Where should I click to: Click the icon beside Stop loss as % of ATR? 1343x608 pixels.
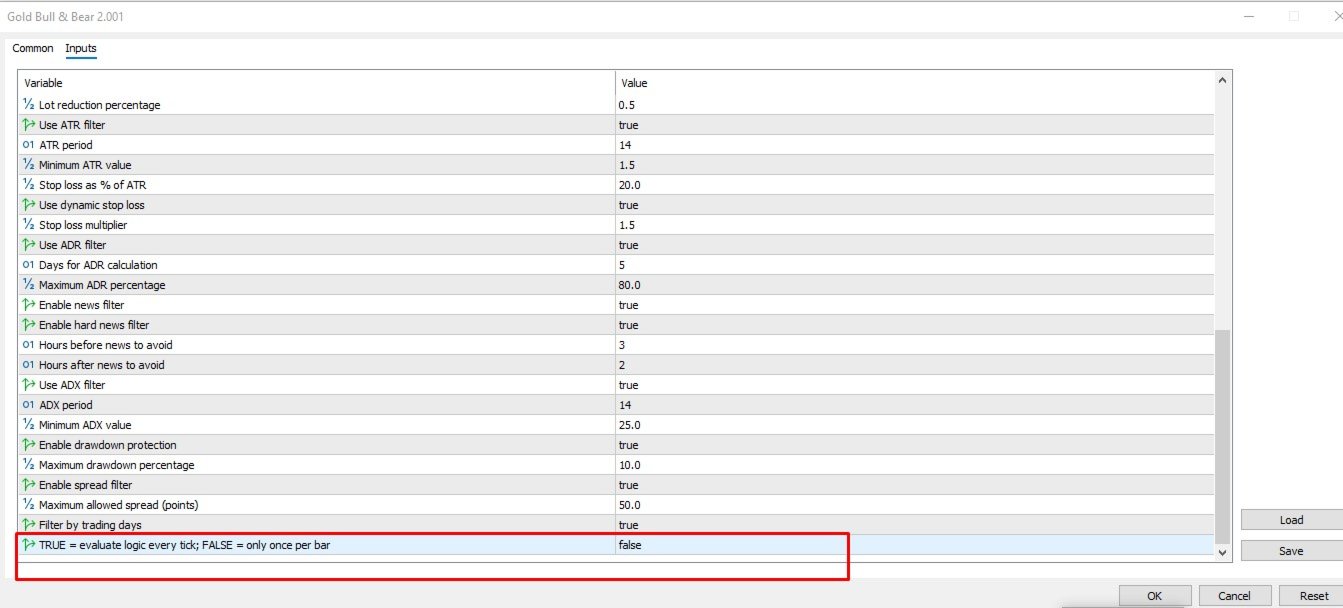click(28, 185)
